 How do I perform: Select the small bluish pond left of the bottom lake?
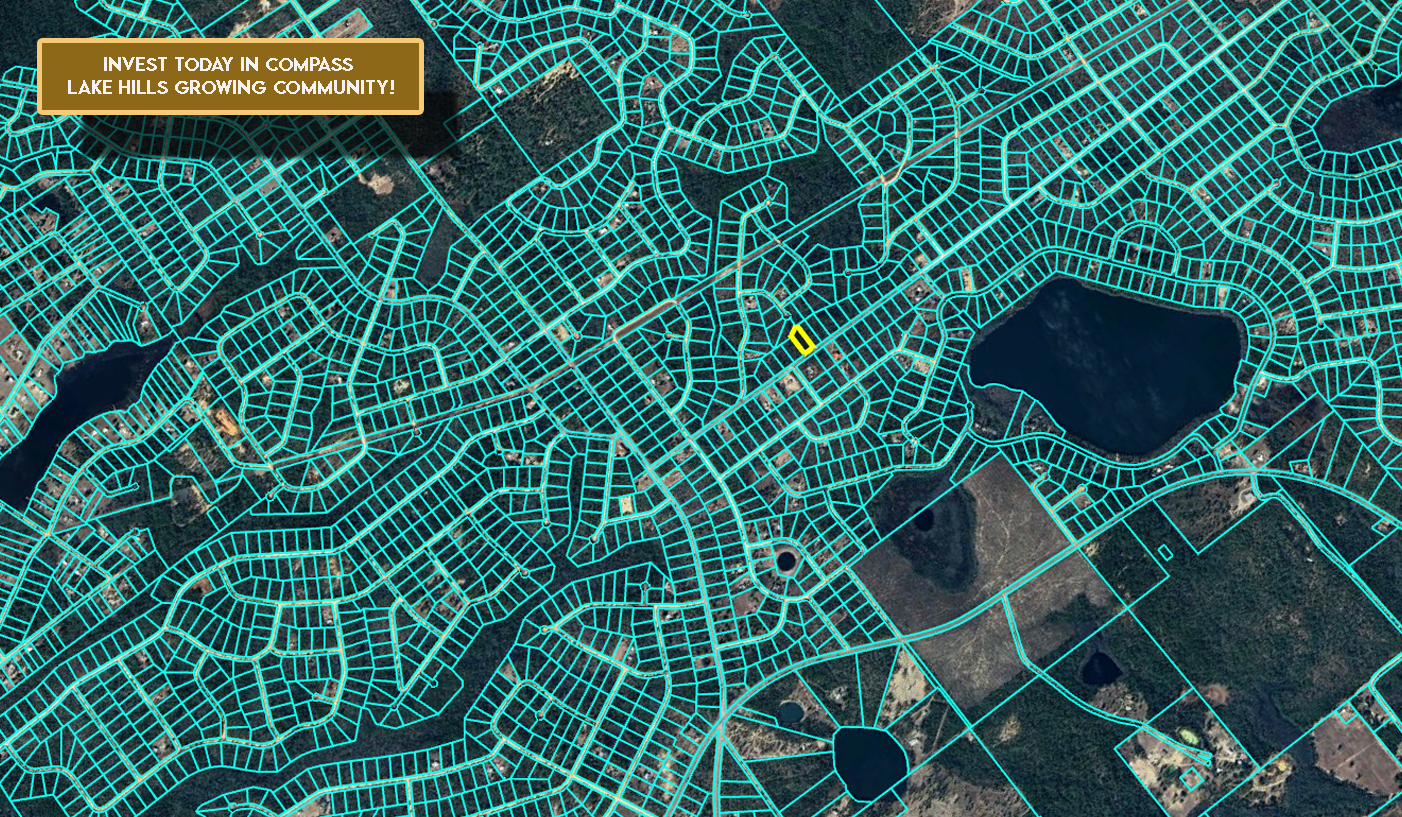pyautogui.click(x=790, y=713)
